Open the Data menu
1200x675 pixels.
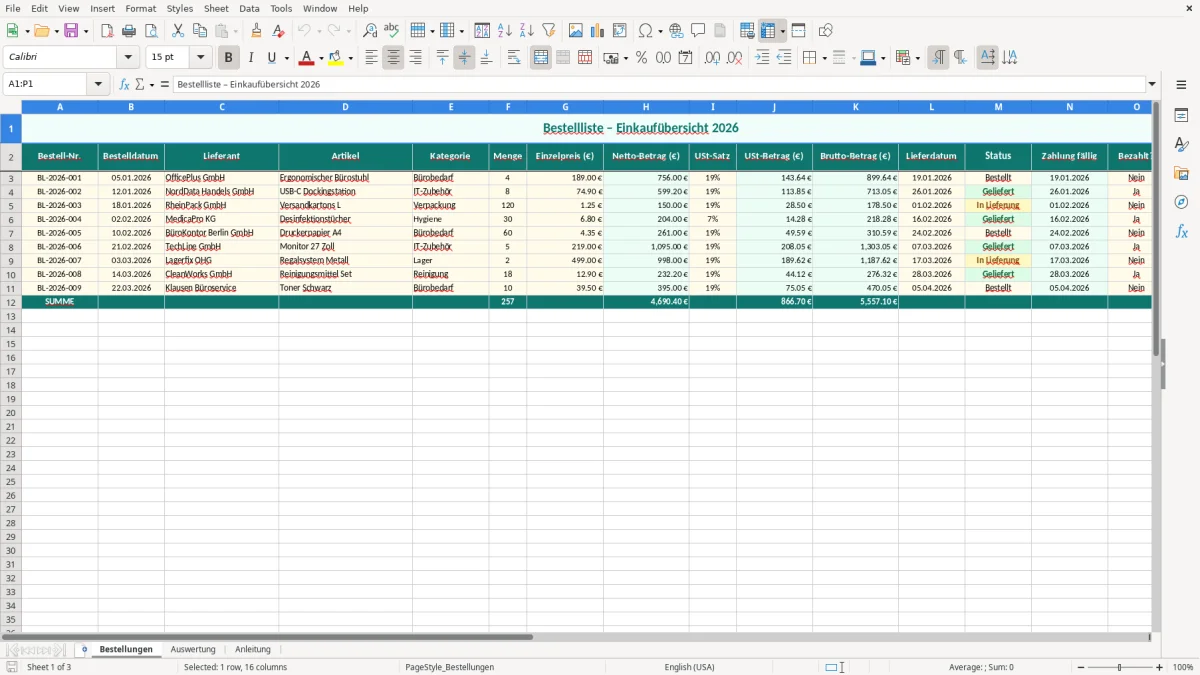(x=249, y=8)
